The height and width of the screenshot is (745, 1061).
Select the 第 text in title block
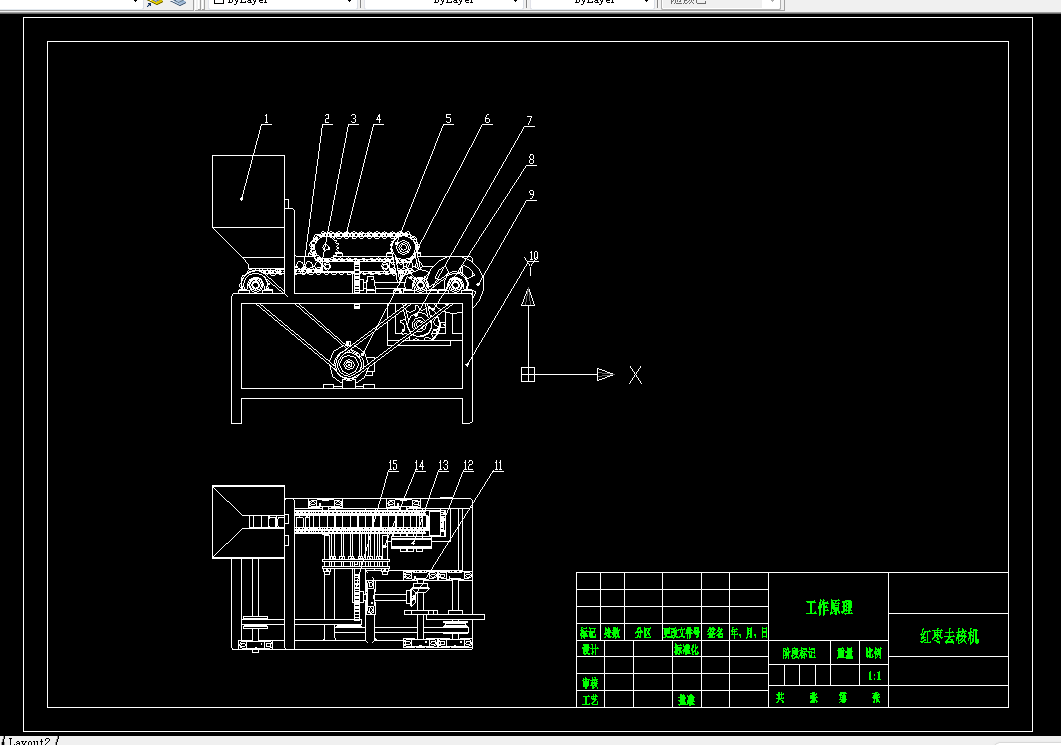[843, 698]
